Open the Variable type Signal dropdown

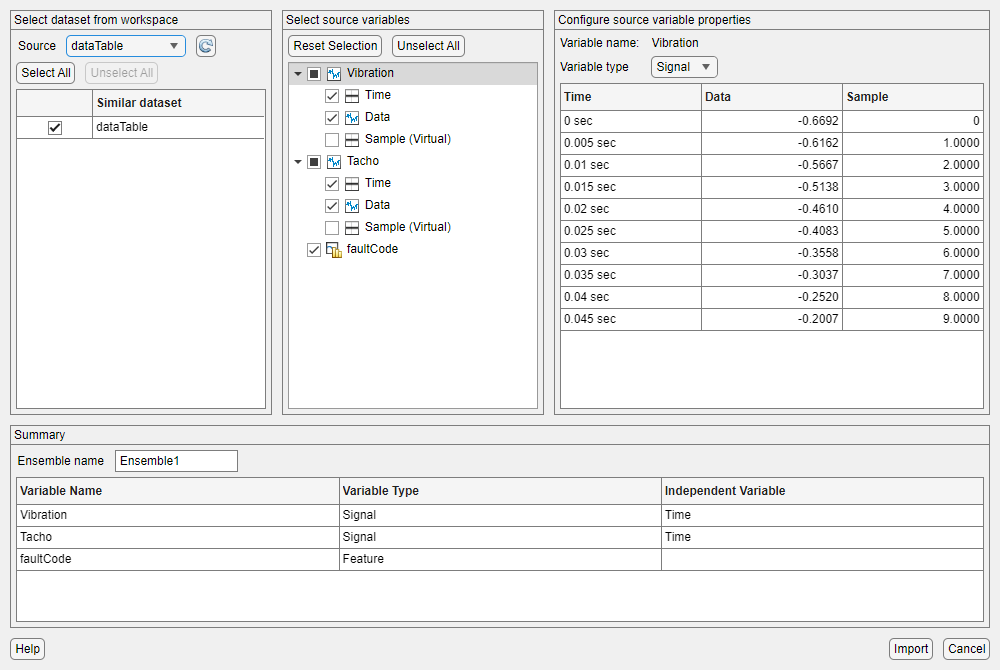[x=684, y=67]
